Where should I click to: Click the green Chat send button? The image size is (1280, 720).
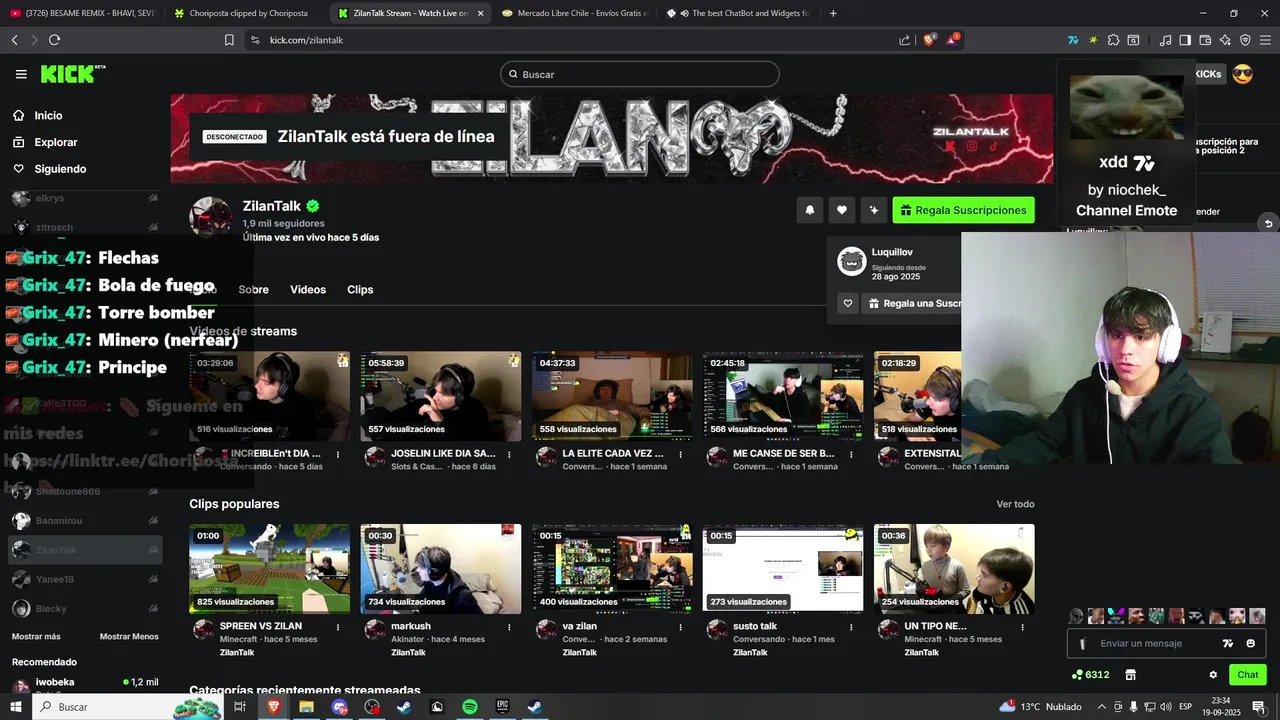1248,675
